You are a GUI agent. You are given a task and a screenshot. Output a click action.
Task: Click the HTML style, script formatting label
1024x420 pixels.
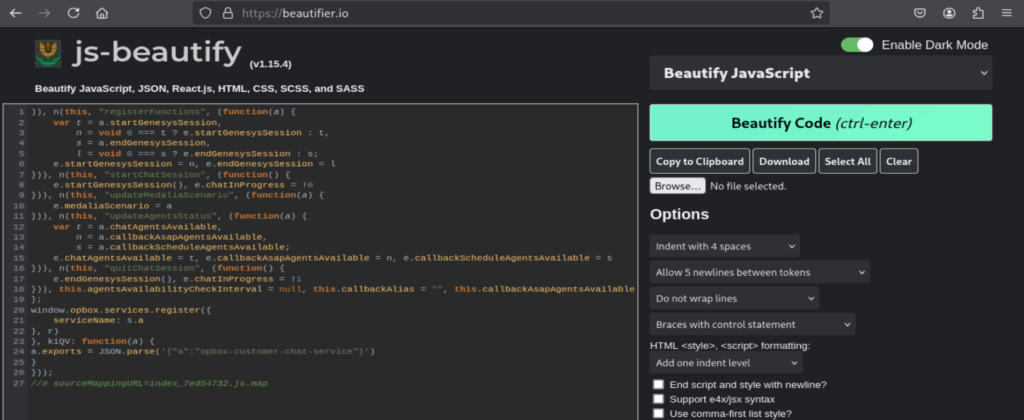(730, 346)
